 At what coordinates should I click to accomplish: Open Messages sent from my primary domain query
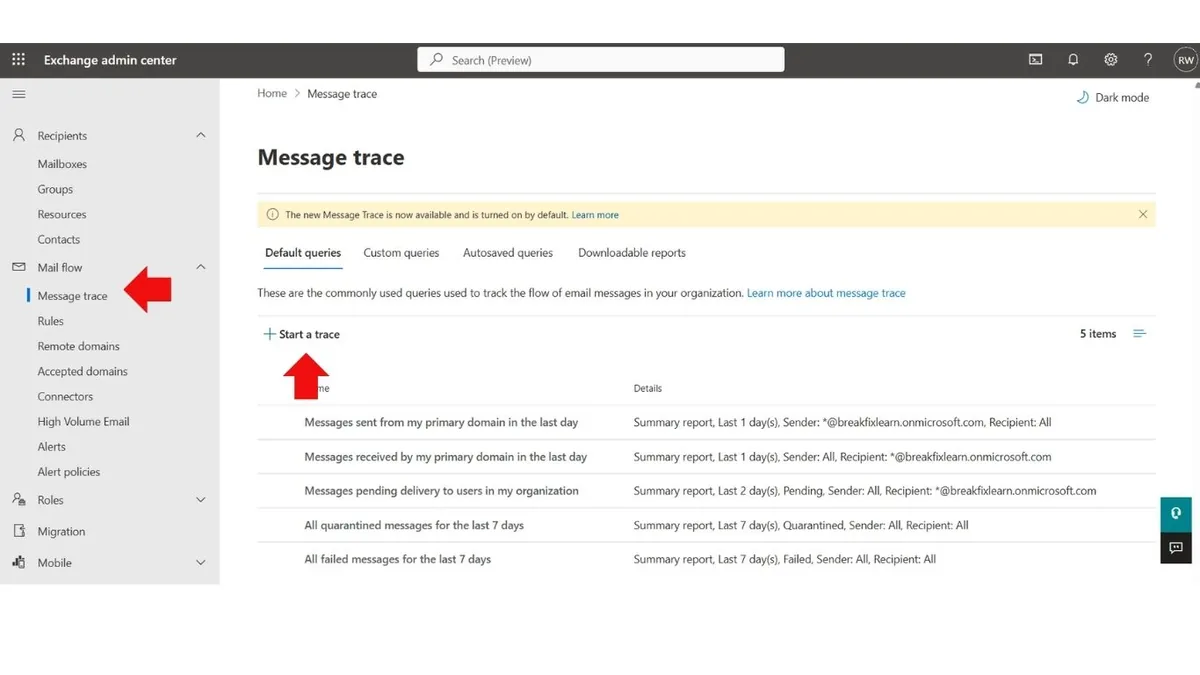(441, 422)
